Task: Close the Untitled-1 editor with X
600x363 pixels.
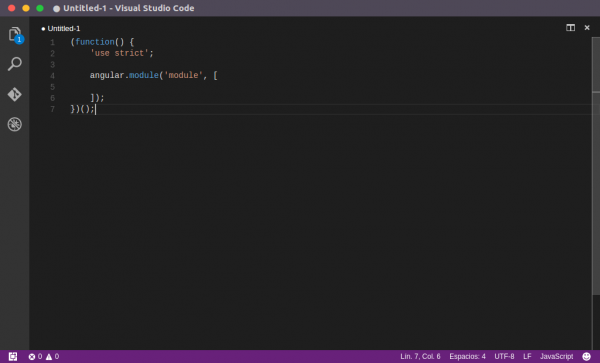Action: [x=587, y=28]
